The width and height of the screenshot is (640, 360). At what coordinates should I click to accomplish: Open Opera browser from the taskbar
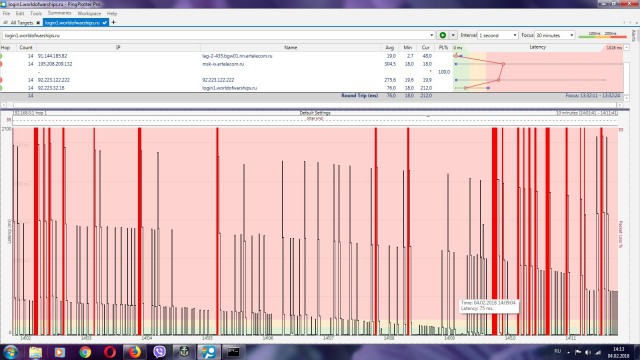[109, 352]
